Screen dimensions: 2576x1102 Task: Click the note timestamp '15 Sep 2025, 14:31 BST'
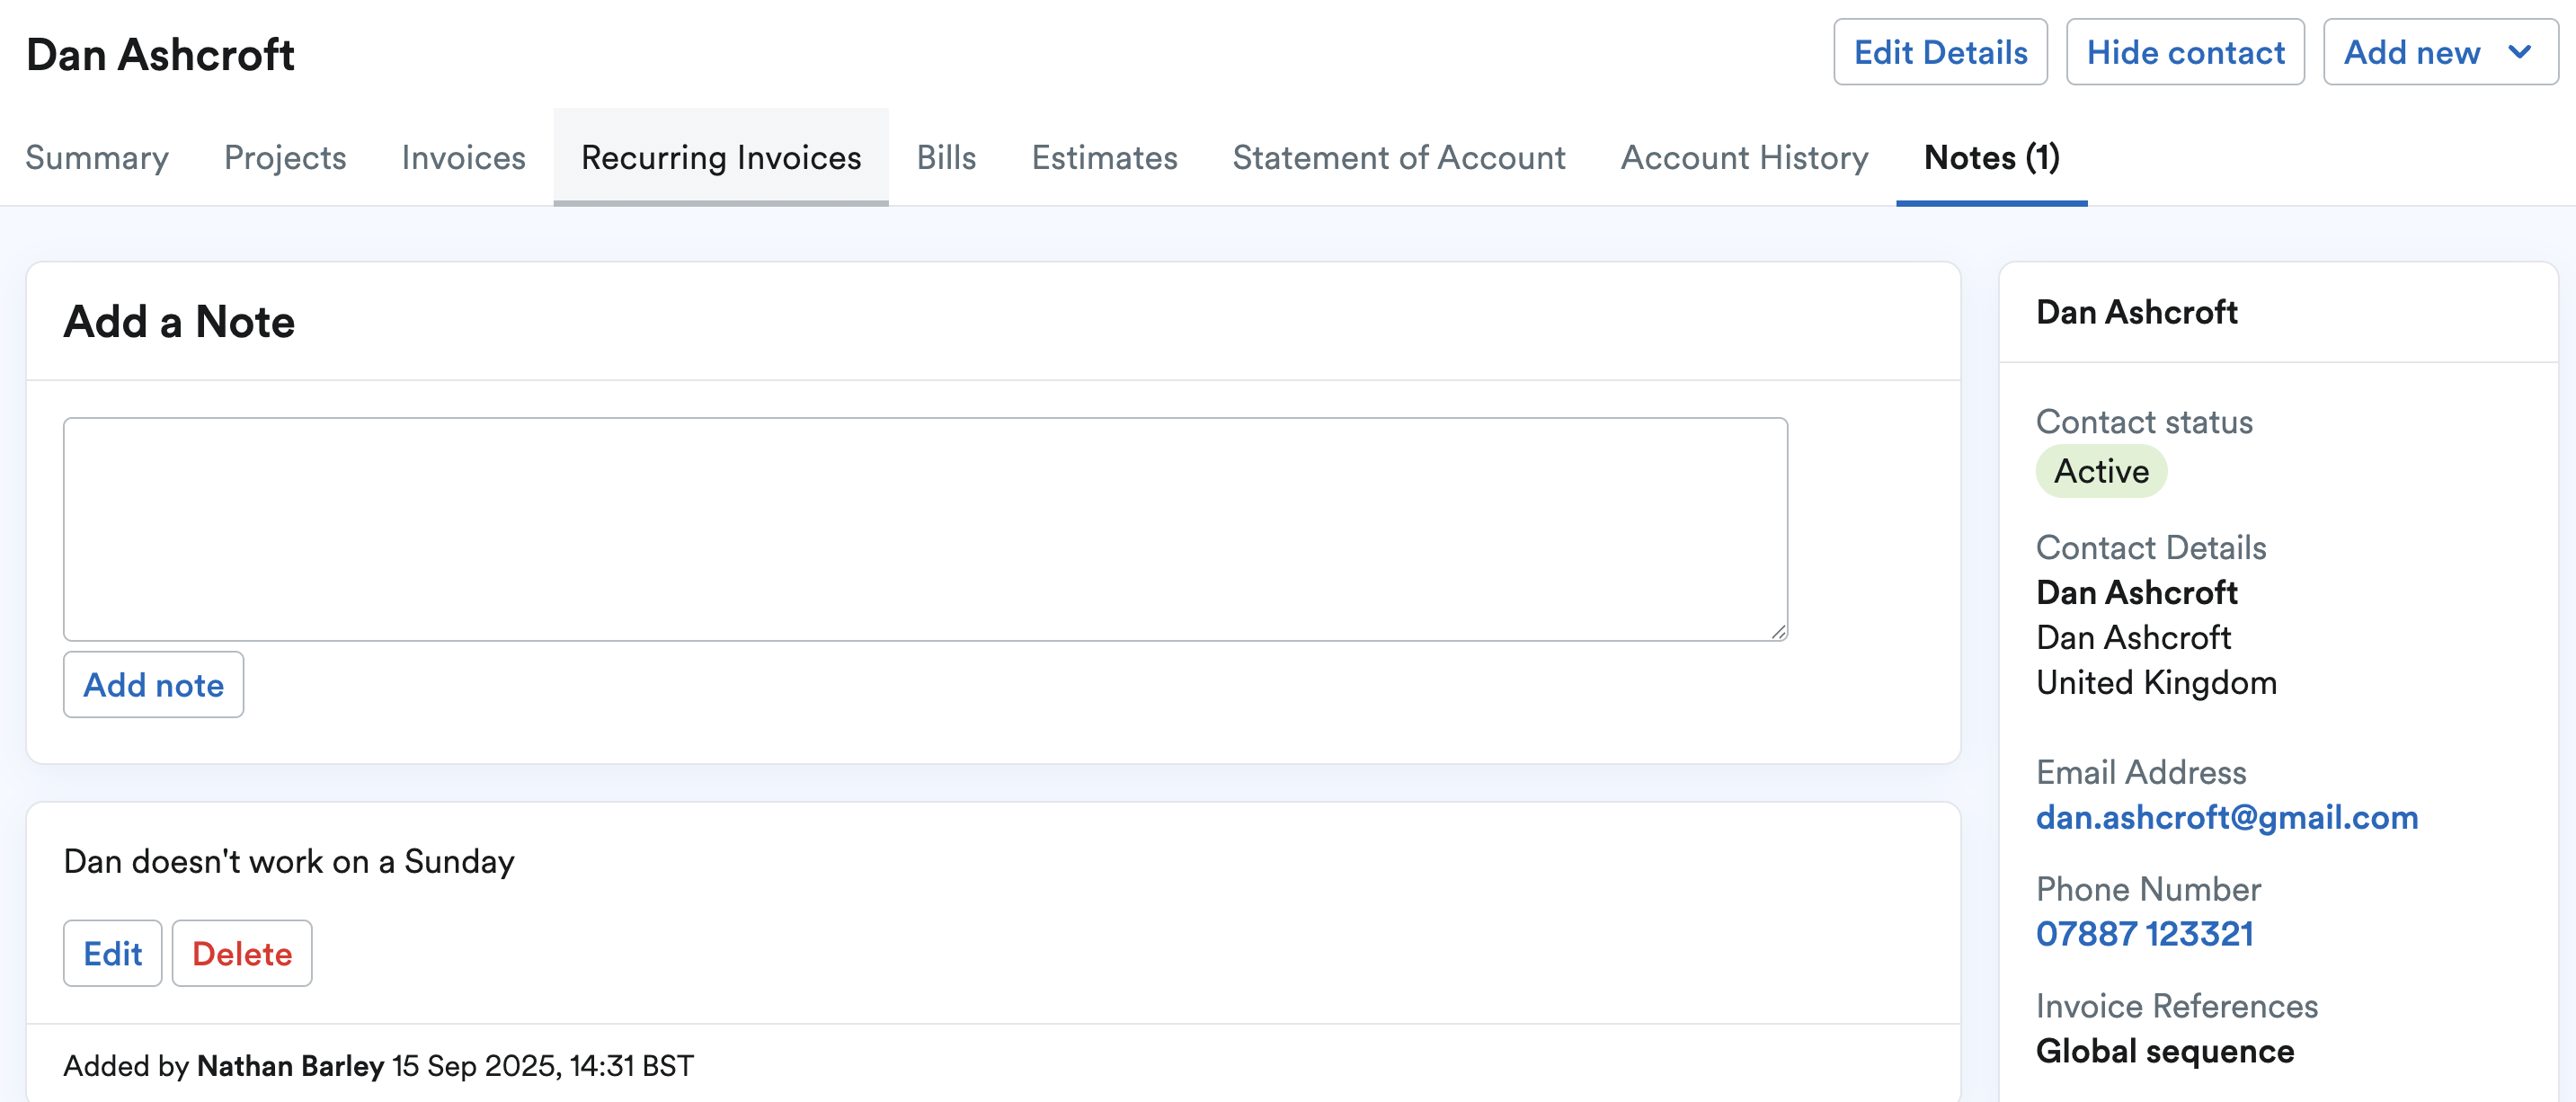(543, 1065)
